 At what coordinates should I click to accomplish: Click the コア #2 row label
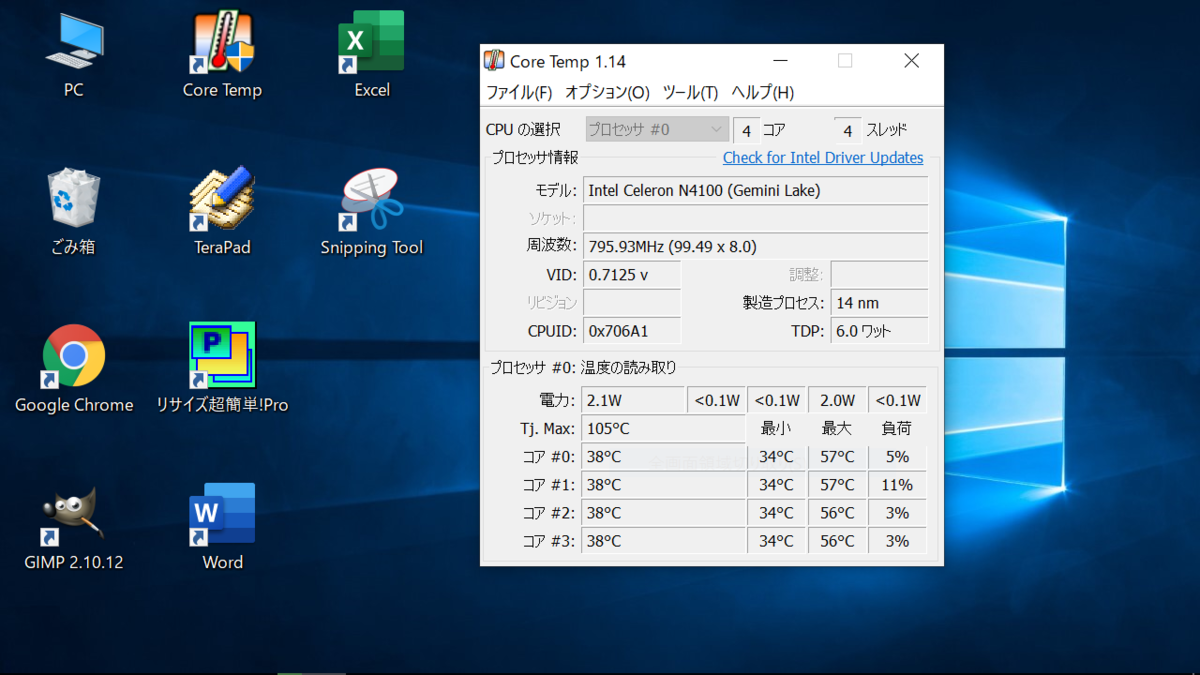549,513
